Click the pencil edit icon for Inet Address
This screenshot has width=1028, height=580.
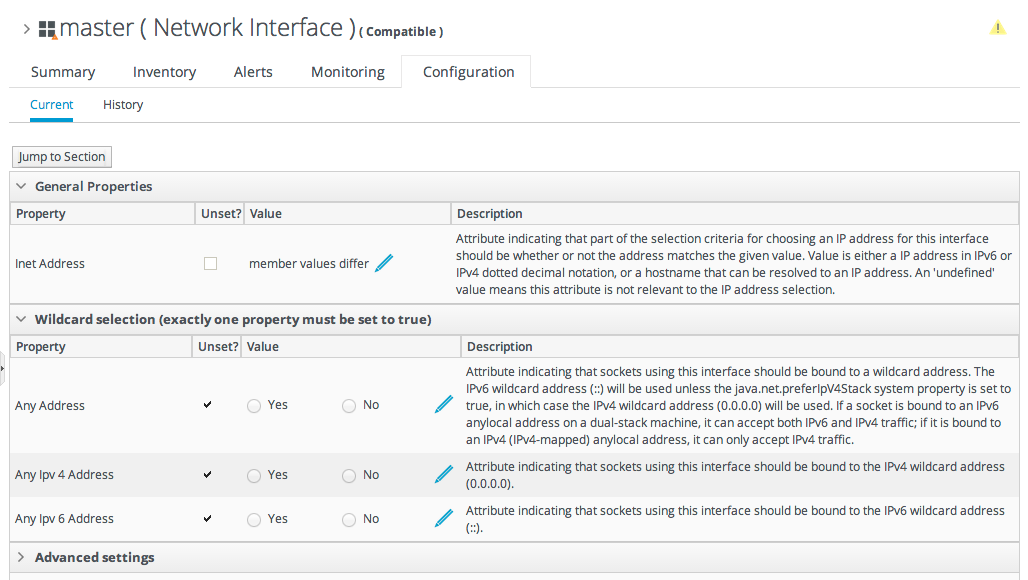[x=384, y=263]
